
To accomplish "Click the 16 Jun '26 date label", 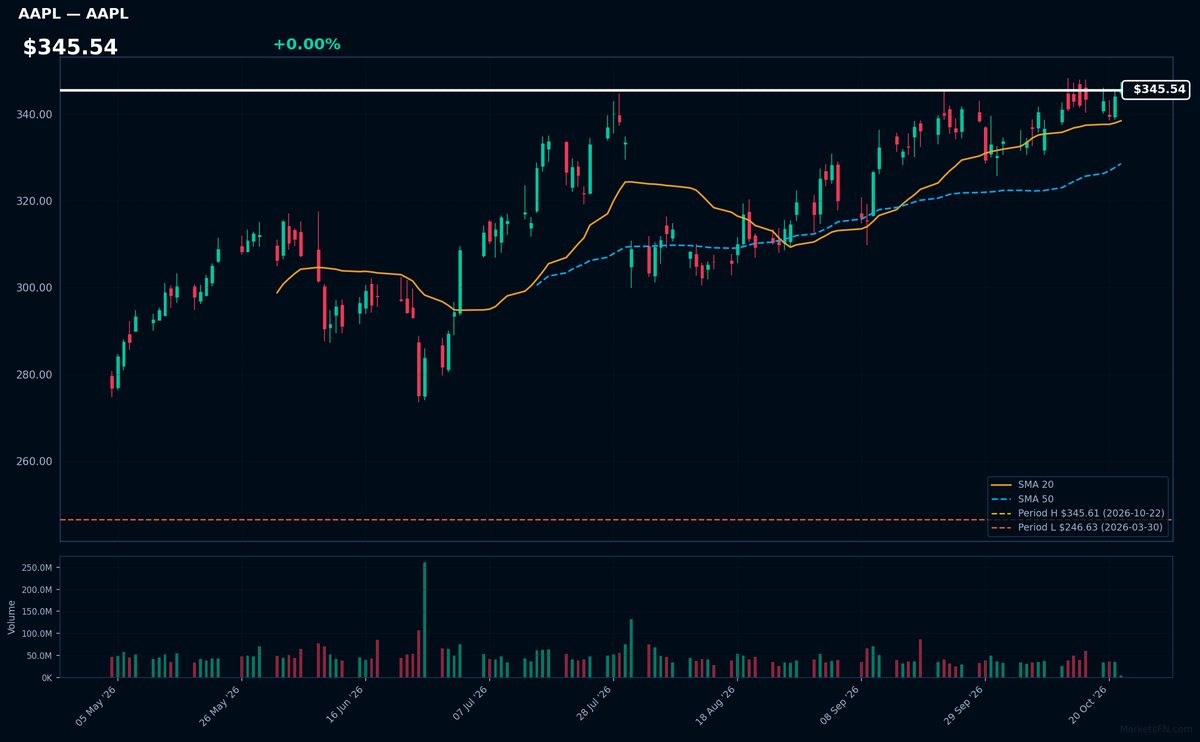I will point(344,705).
